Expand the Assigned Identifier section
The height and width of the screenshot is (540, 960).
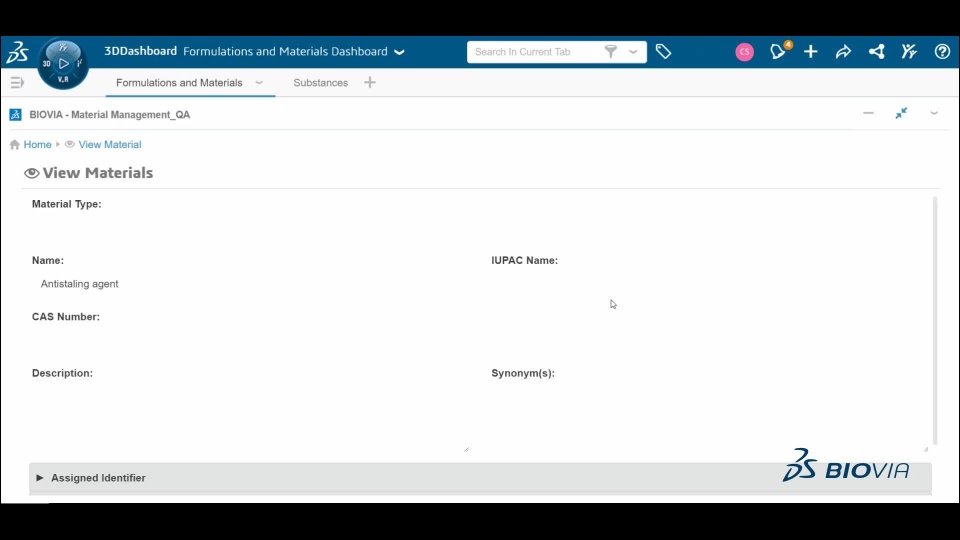point(480,478)
